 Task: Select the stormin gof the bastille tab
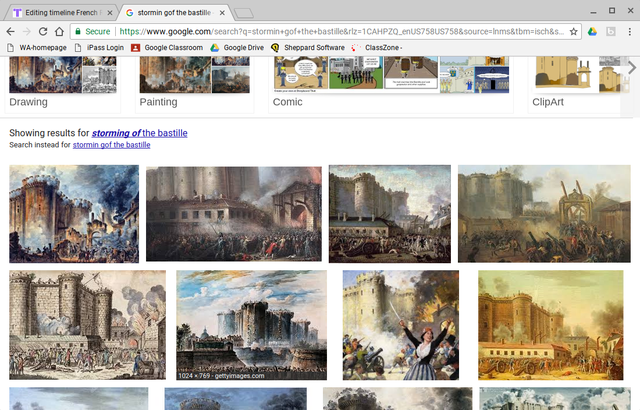click(174, 13)
